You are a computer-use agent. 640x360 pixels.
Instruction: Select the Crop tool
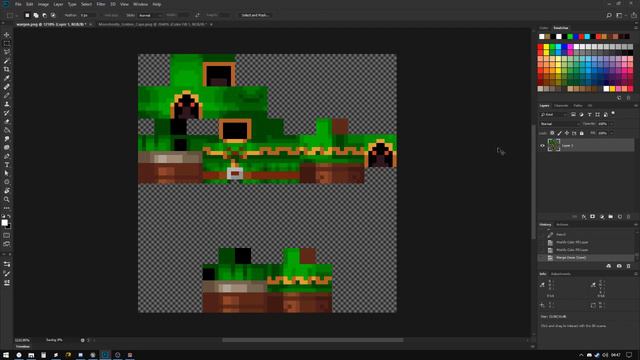pos(7,69)
